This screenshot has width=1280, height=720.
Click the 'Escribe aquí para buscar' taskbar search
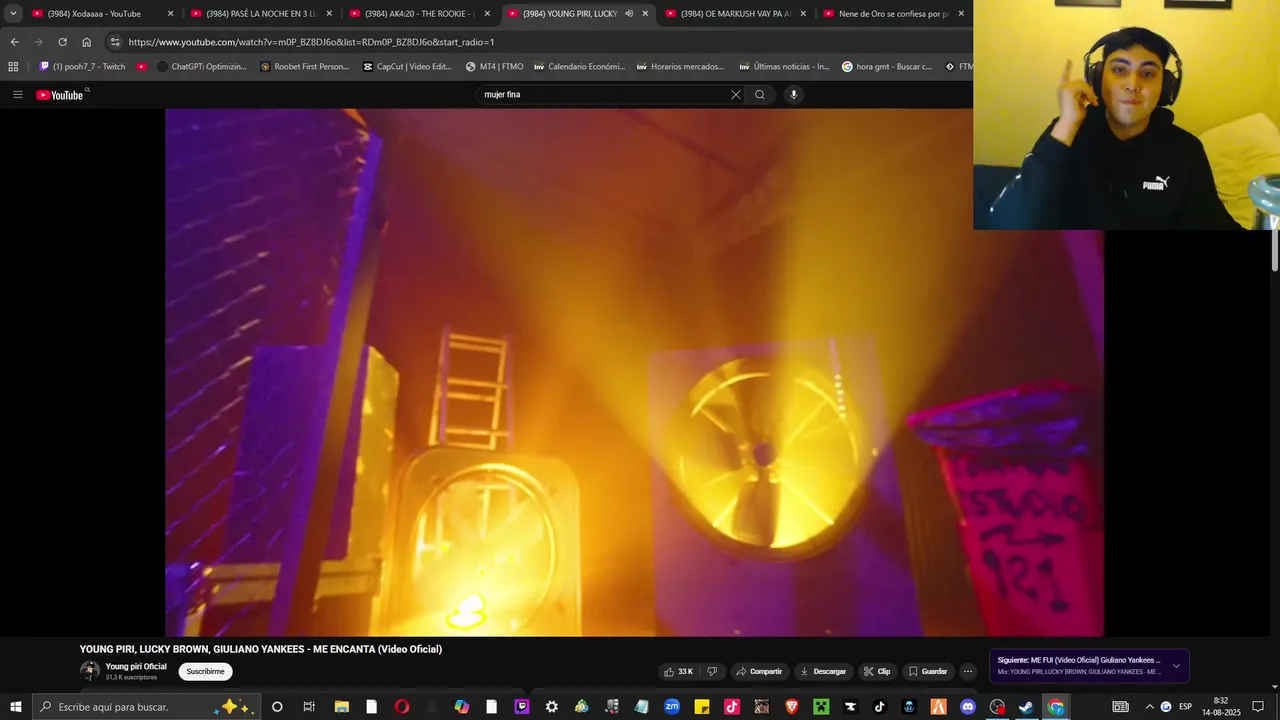click(146, 707)
